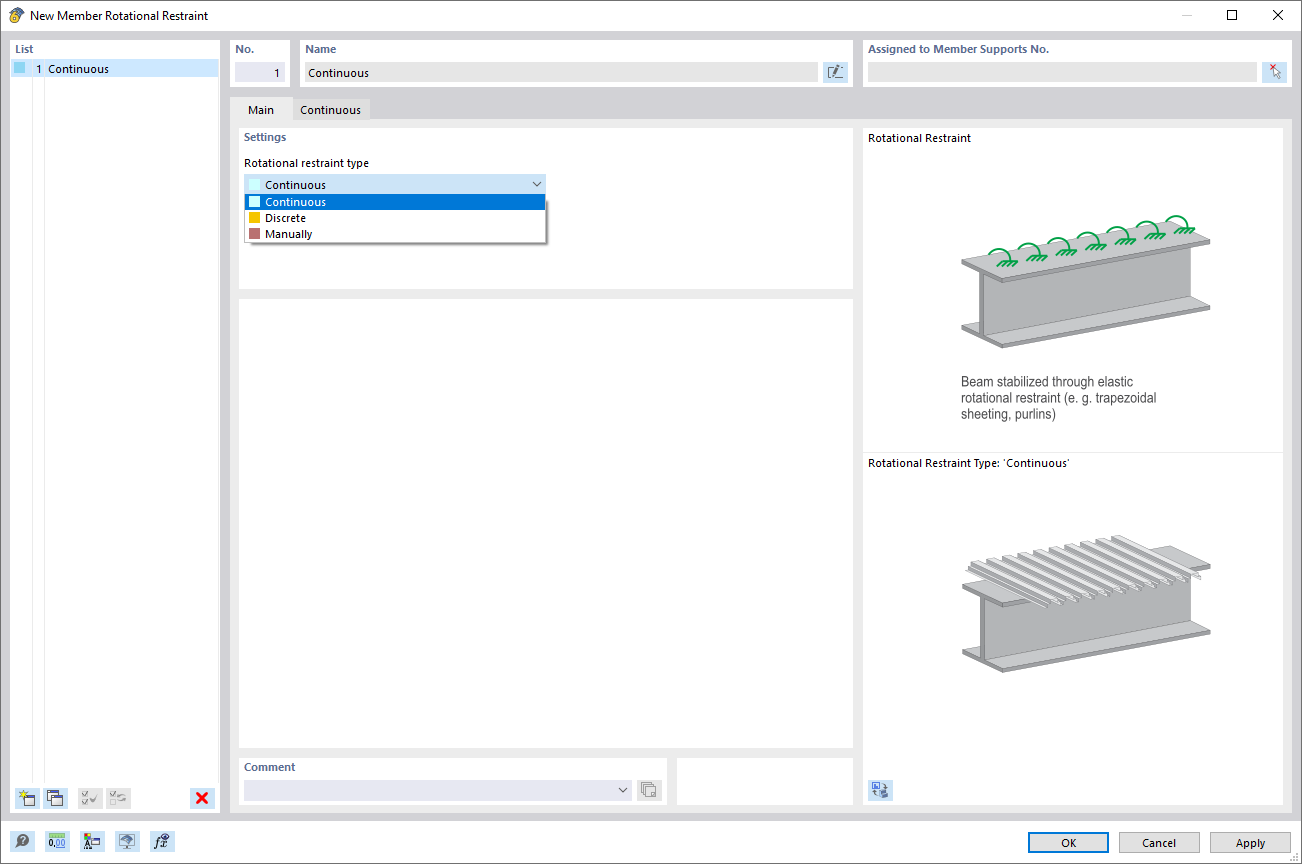Show the rendering view icon
1302x864 pixels.
point(127,841)
